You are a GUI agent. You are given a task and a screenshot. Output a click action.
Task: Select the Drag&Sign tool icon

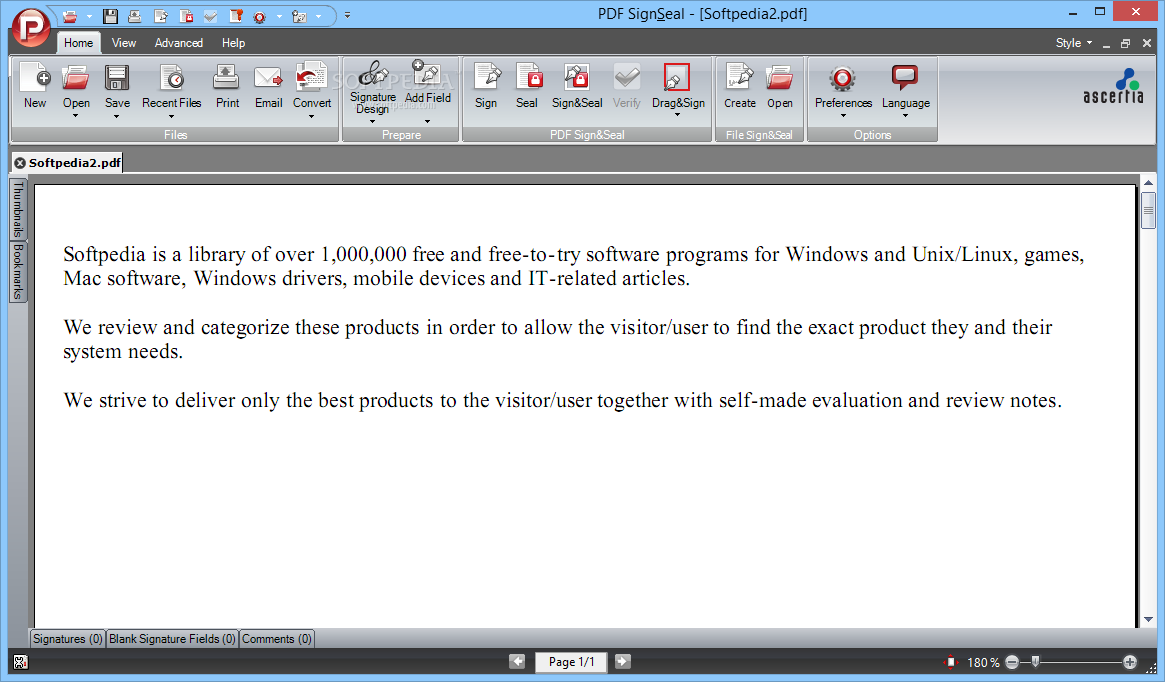677,78
